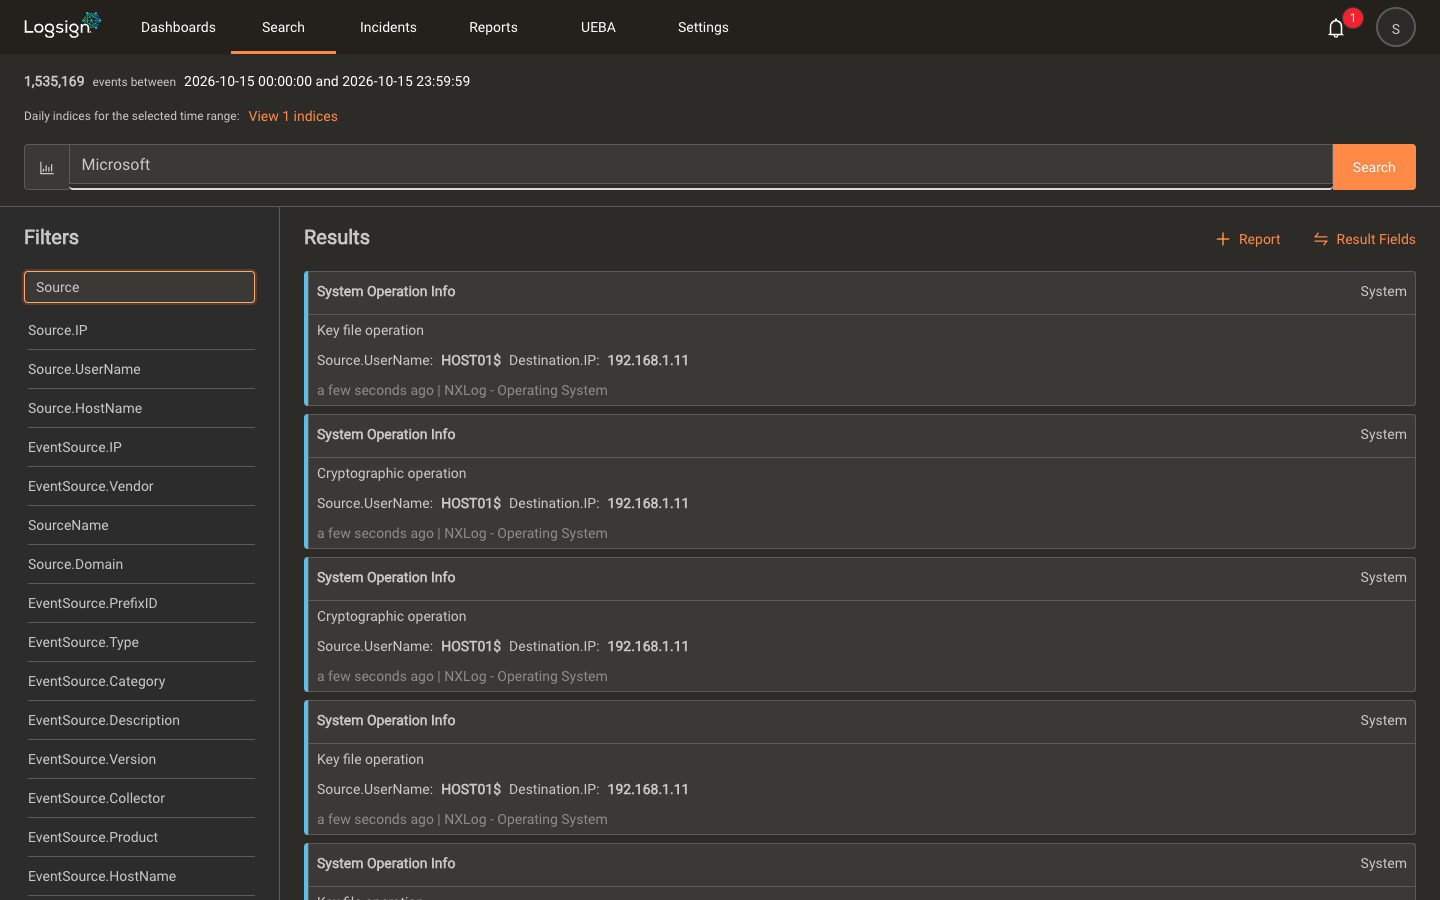Select the SourceName filter
This screenshot has height=900, width=1440.
[141, 525]
